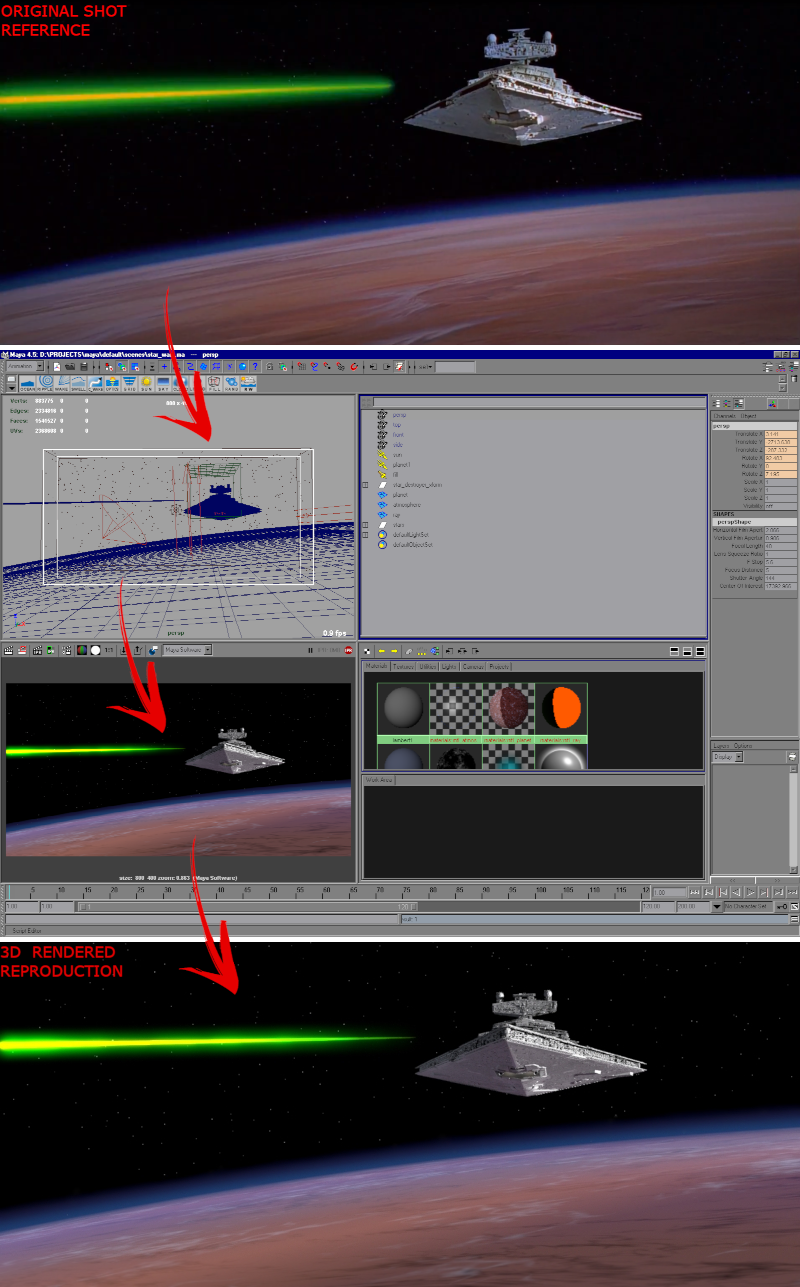
Task: Expand defaultLightSet in the Outliner
Action: coord(366,534)
